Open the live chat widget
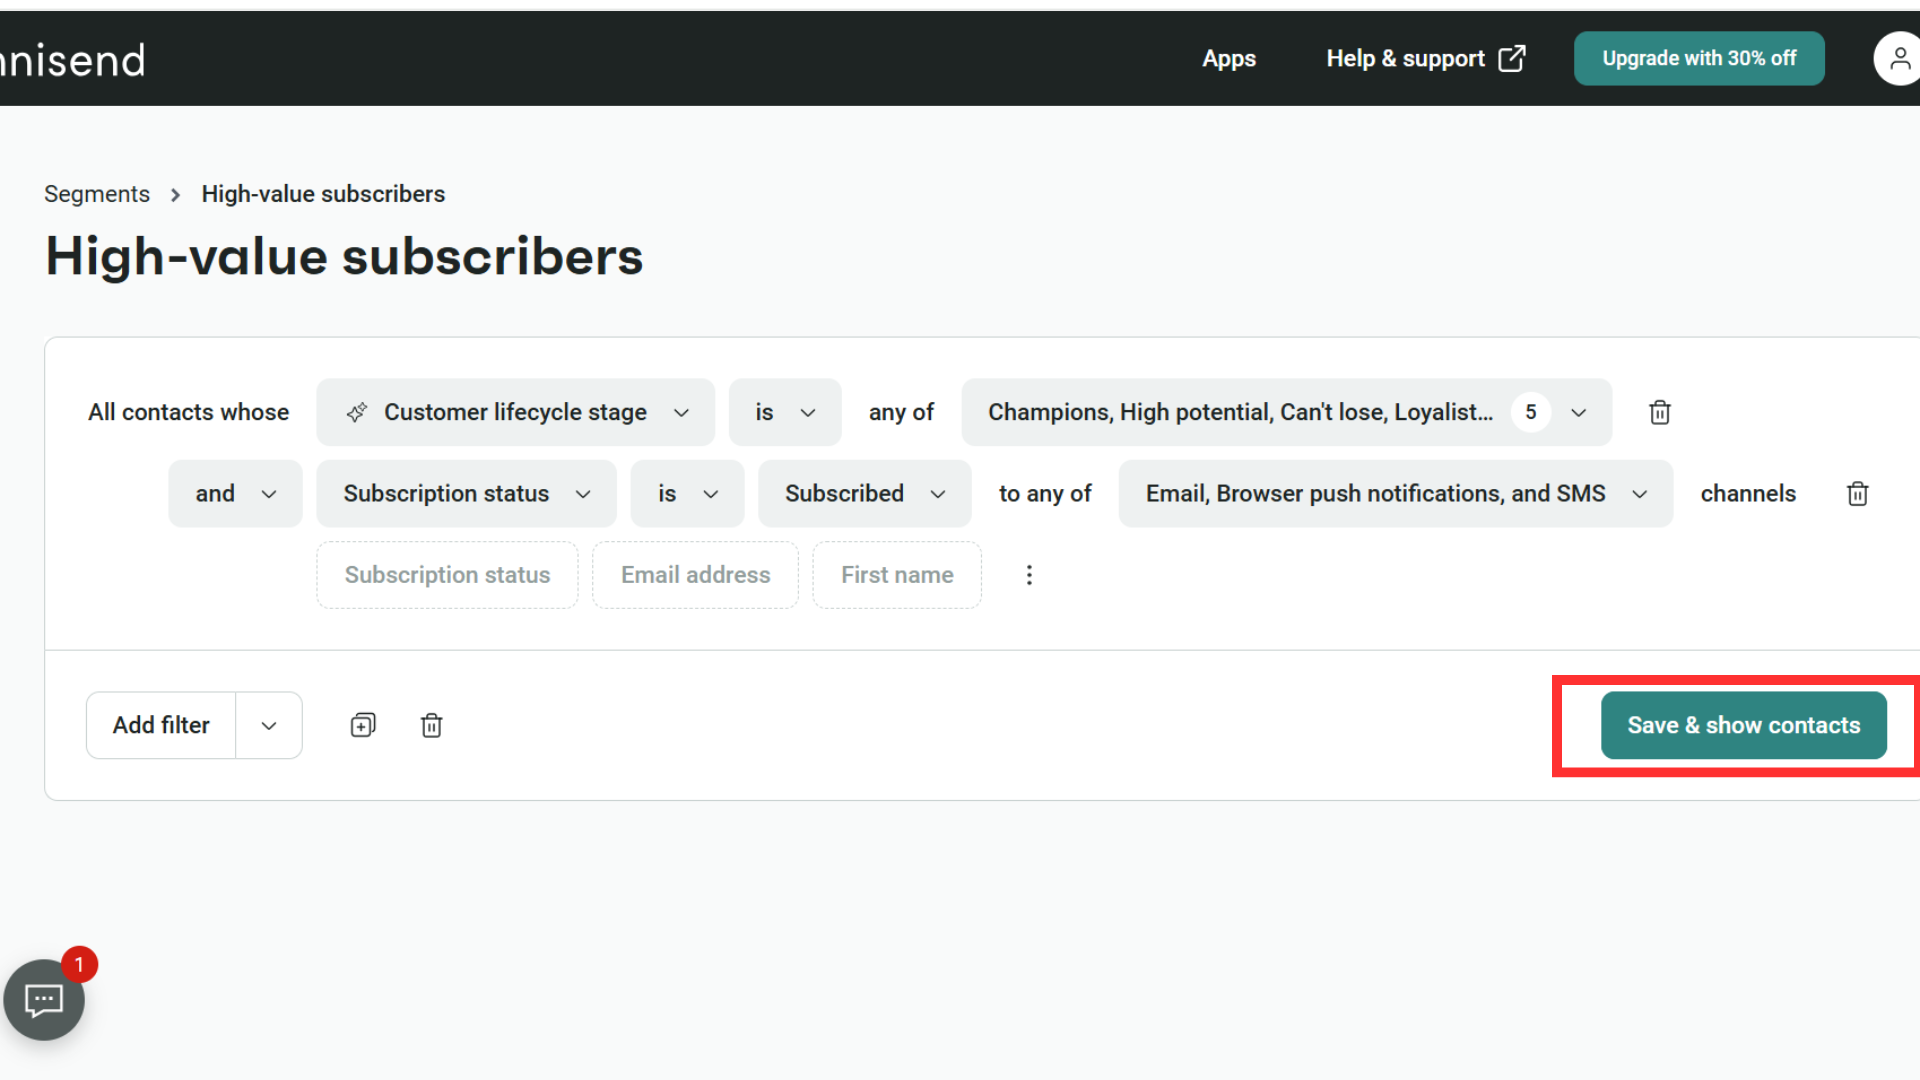This screenshot has width=1920, height=1080. [44, 1000]
